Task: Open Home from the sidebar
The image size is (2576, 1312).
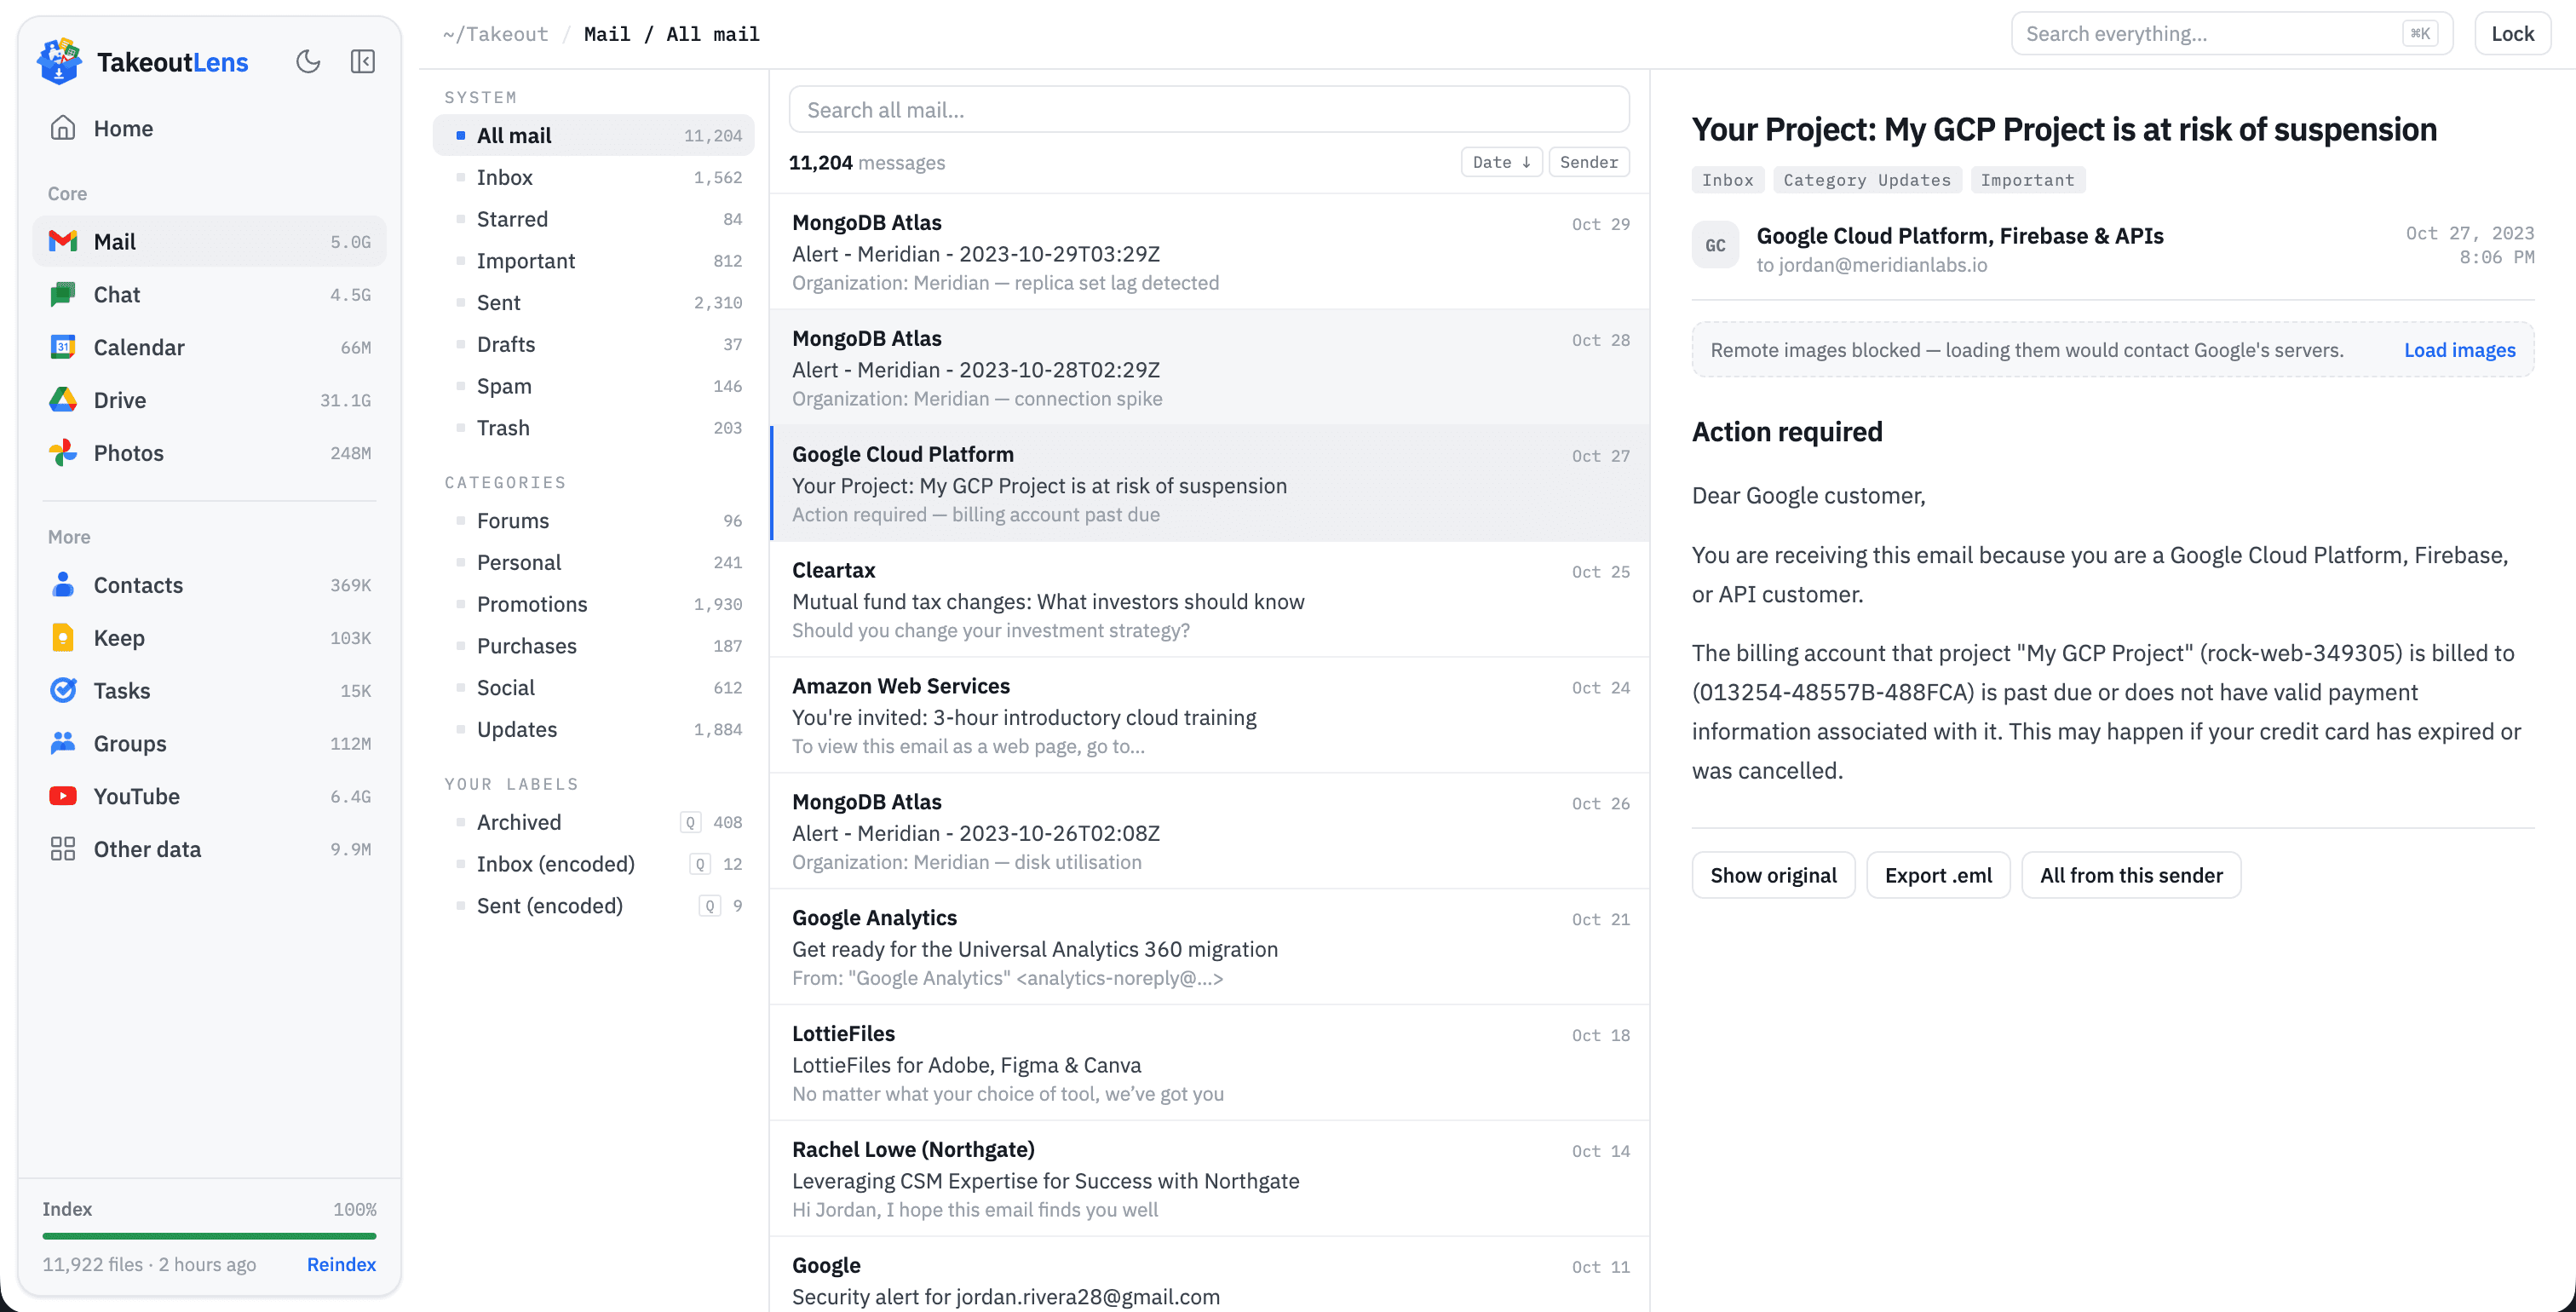Action: [x=209, y=128]
